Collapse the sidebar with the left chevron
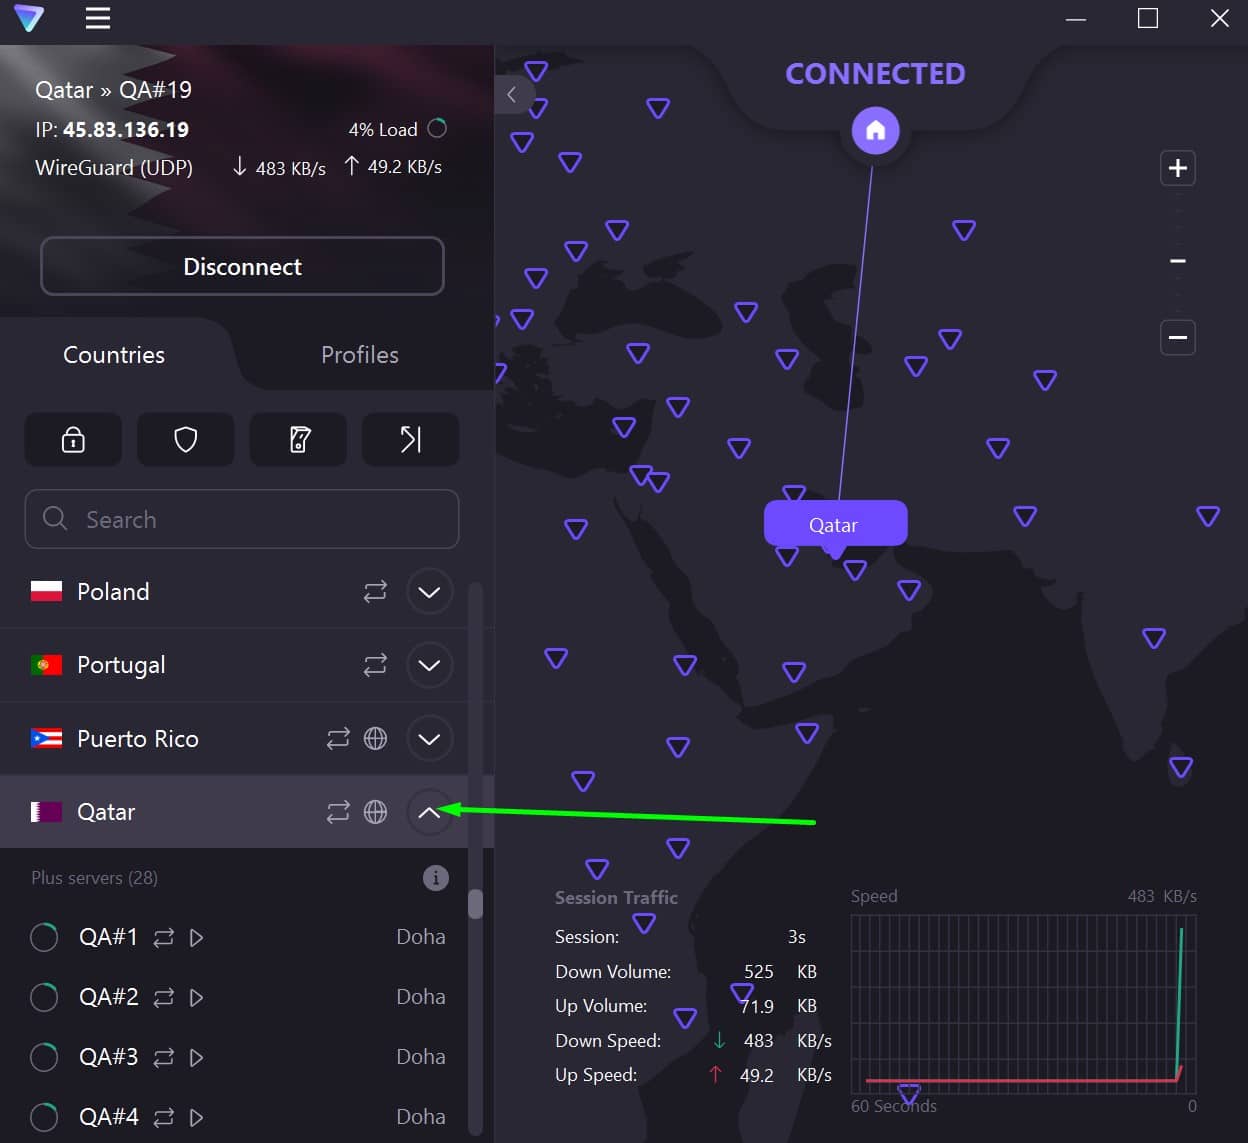The width and height of the screenshot is (1248, 1143). click(511, 95)
